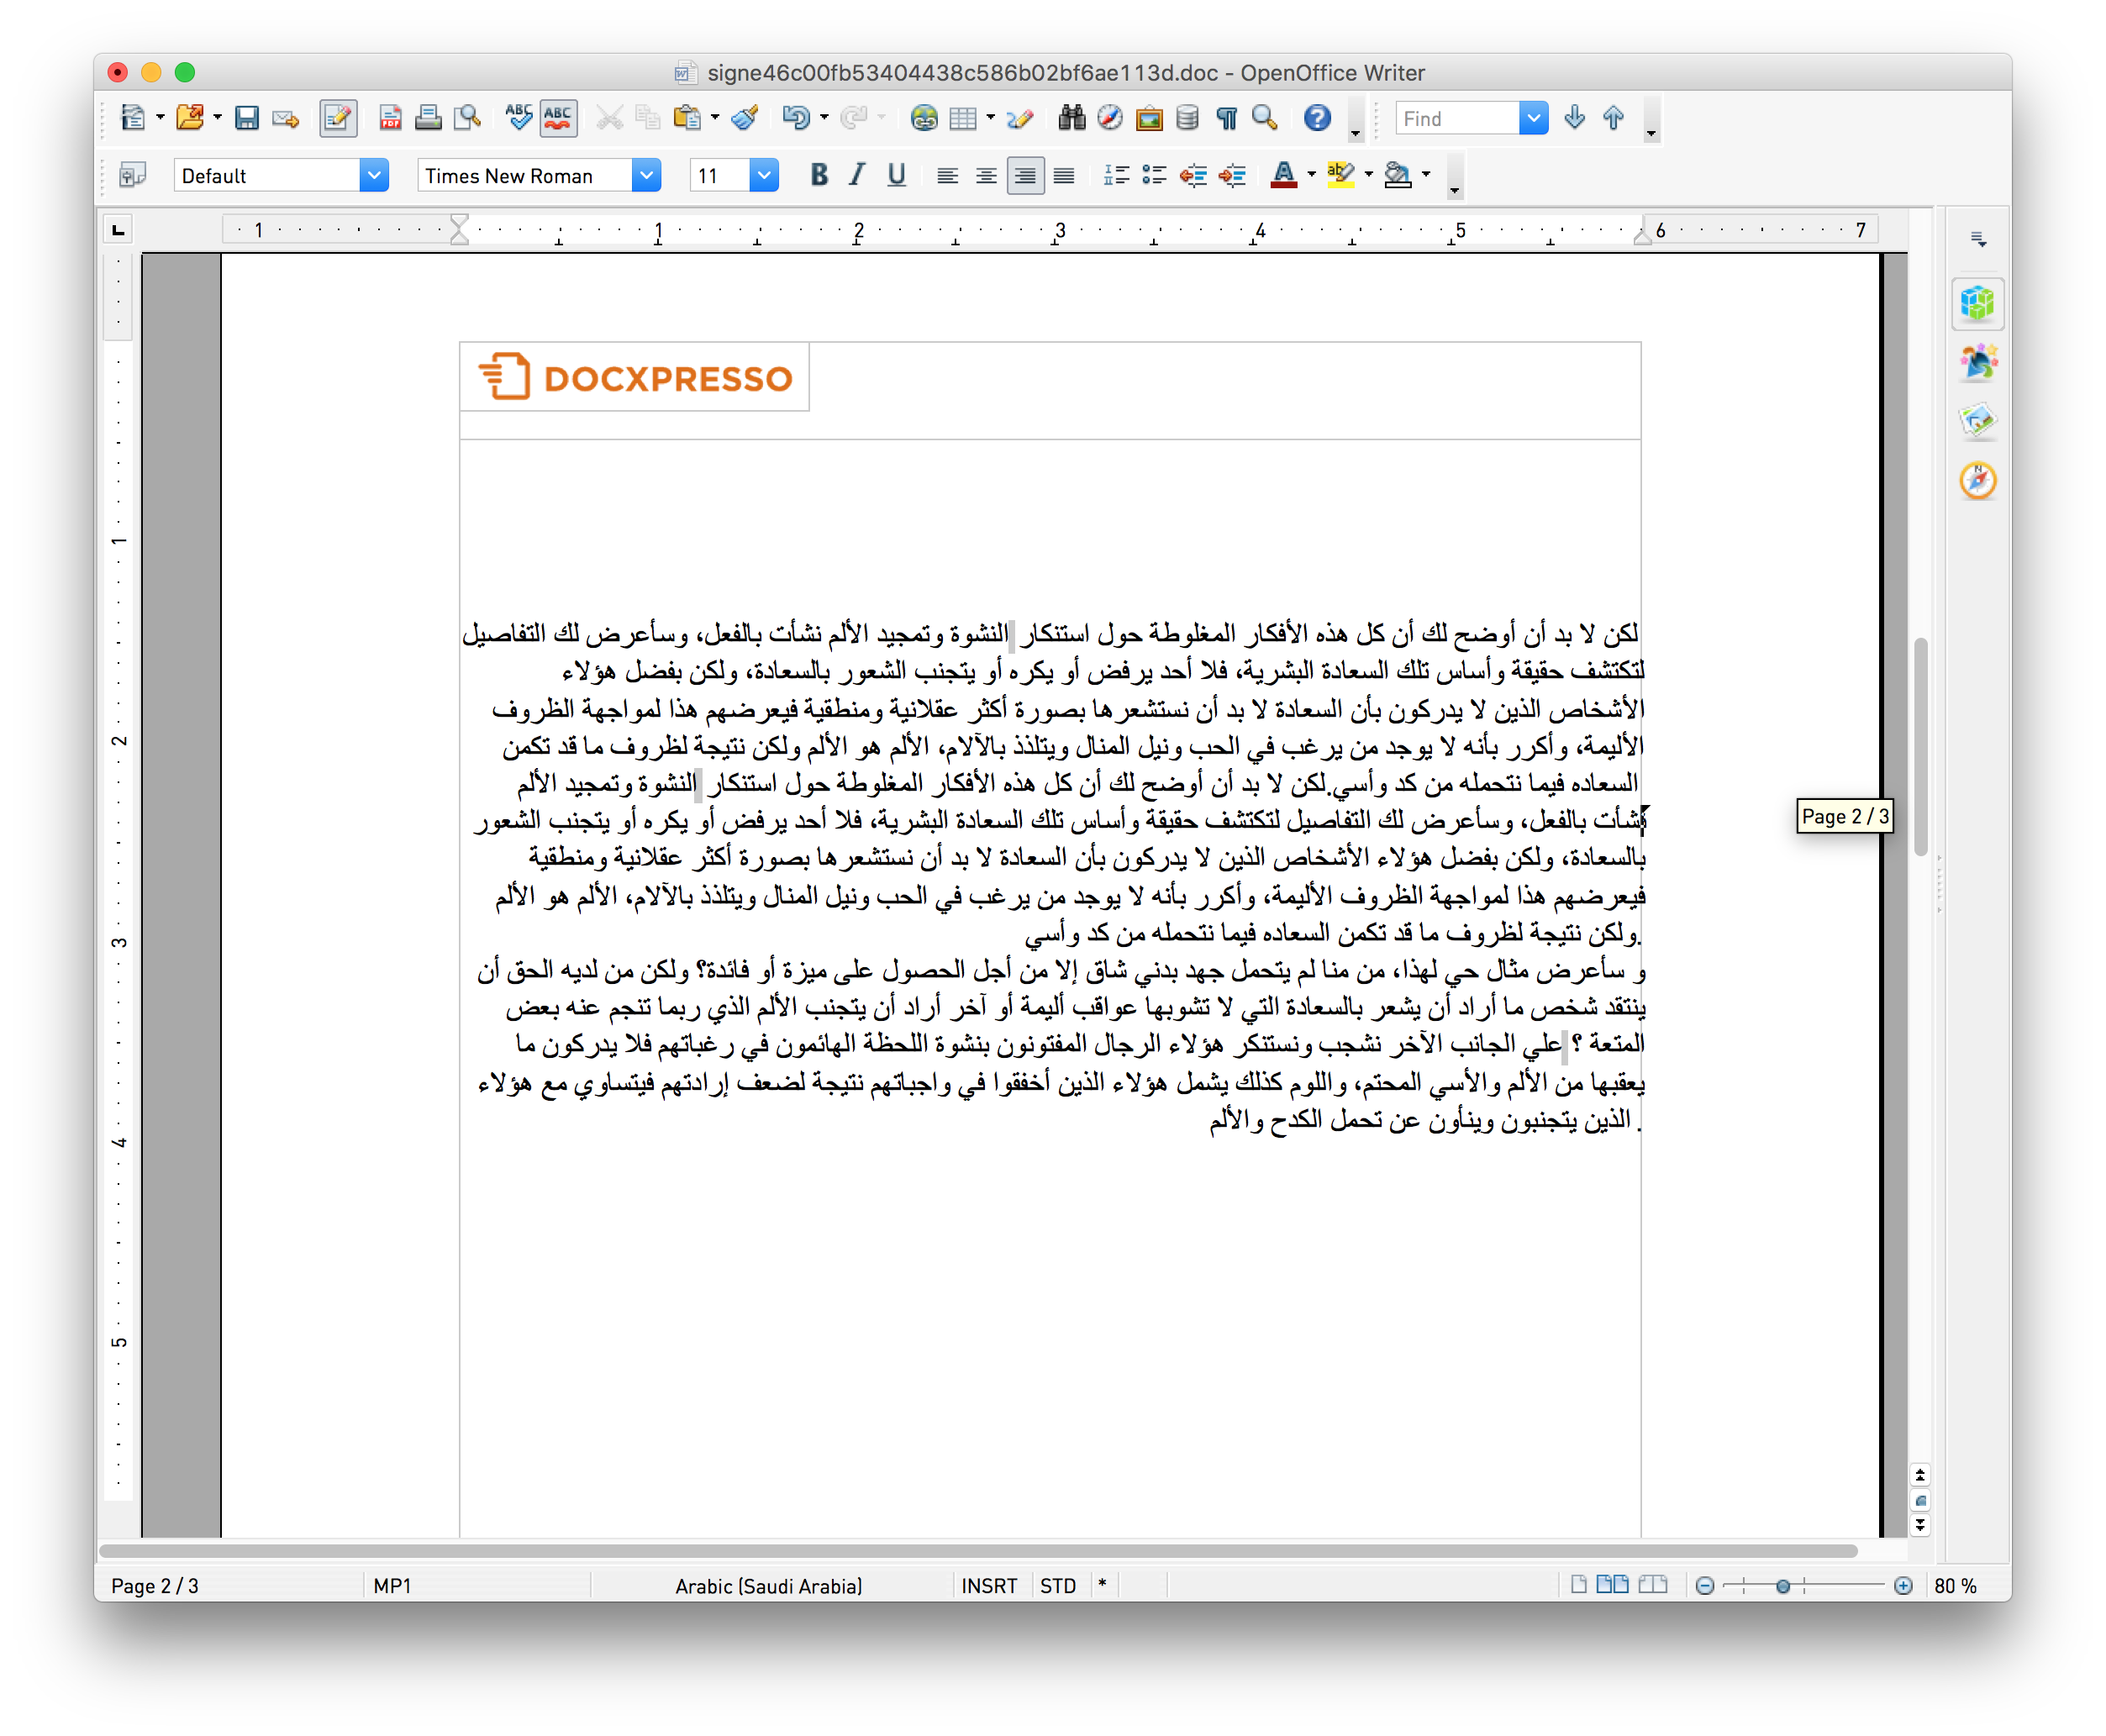Image resolution: width=2106 pixels, height=1736 pixels.
Task: Toggle bulleted list
Action: tap(1154, 176)
